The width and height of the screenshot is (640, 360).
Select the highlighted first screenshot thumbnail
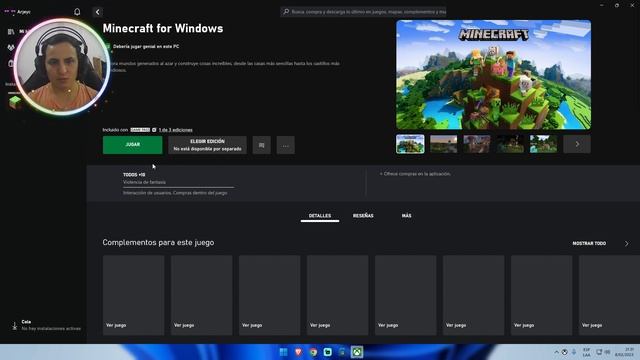pos(410,144)
